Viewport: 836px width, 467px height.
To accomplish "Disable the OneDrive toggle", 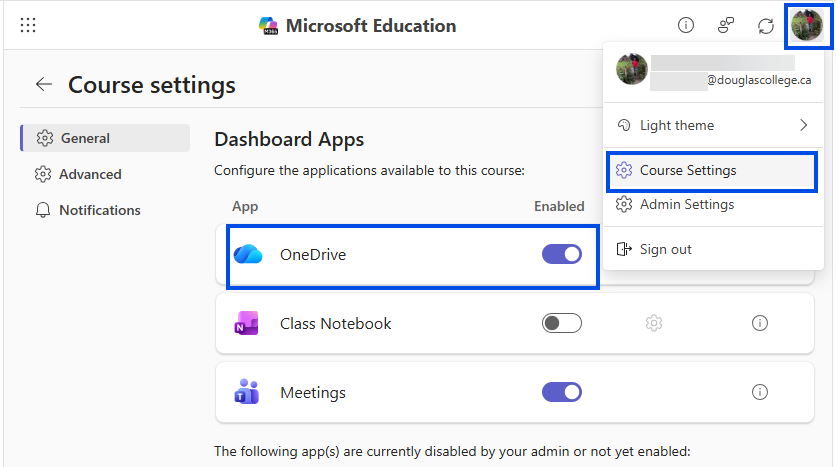I will pos(561,254).
